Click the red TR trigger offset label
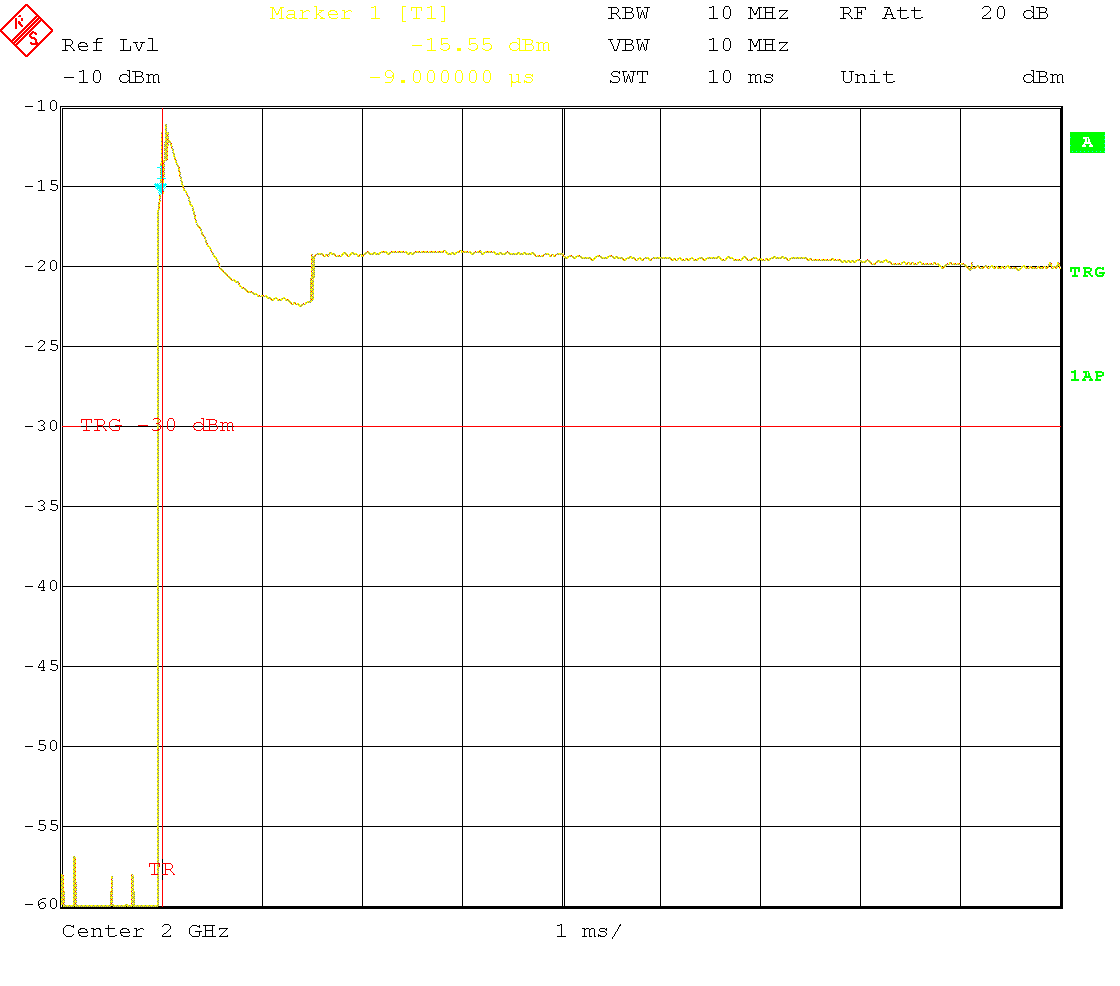This screenshot has width=1120, height=986. tap(162, 869)
